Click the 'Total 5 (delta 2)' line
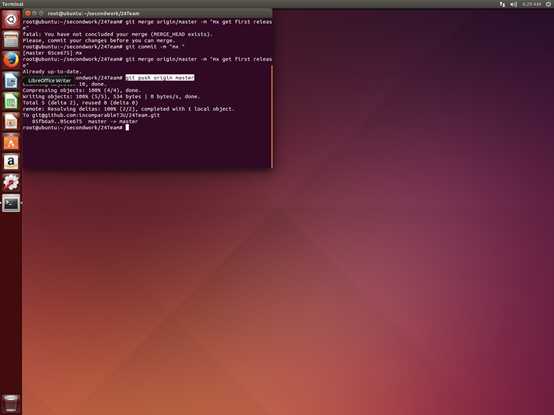Screen dimensions: 554x415 coord(80,103)
